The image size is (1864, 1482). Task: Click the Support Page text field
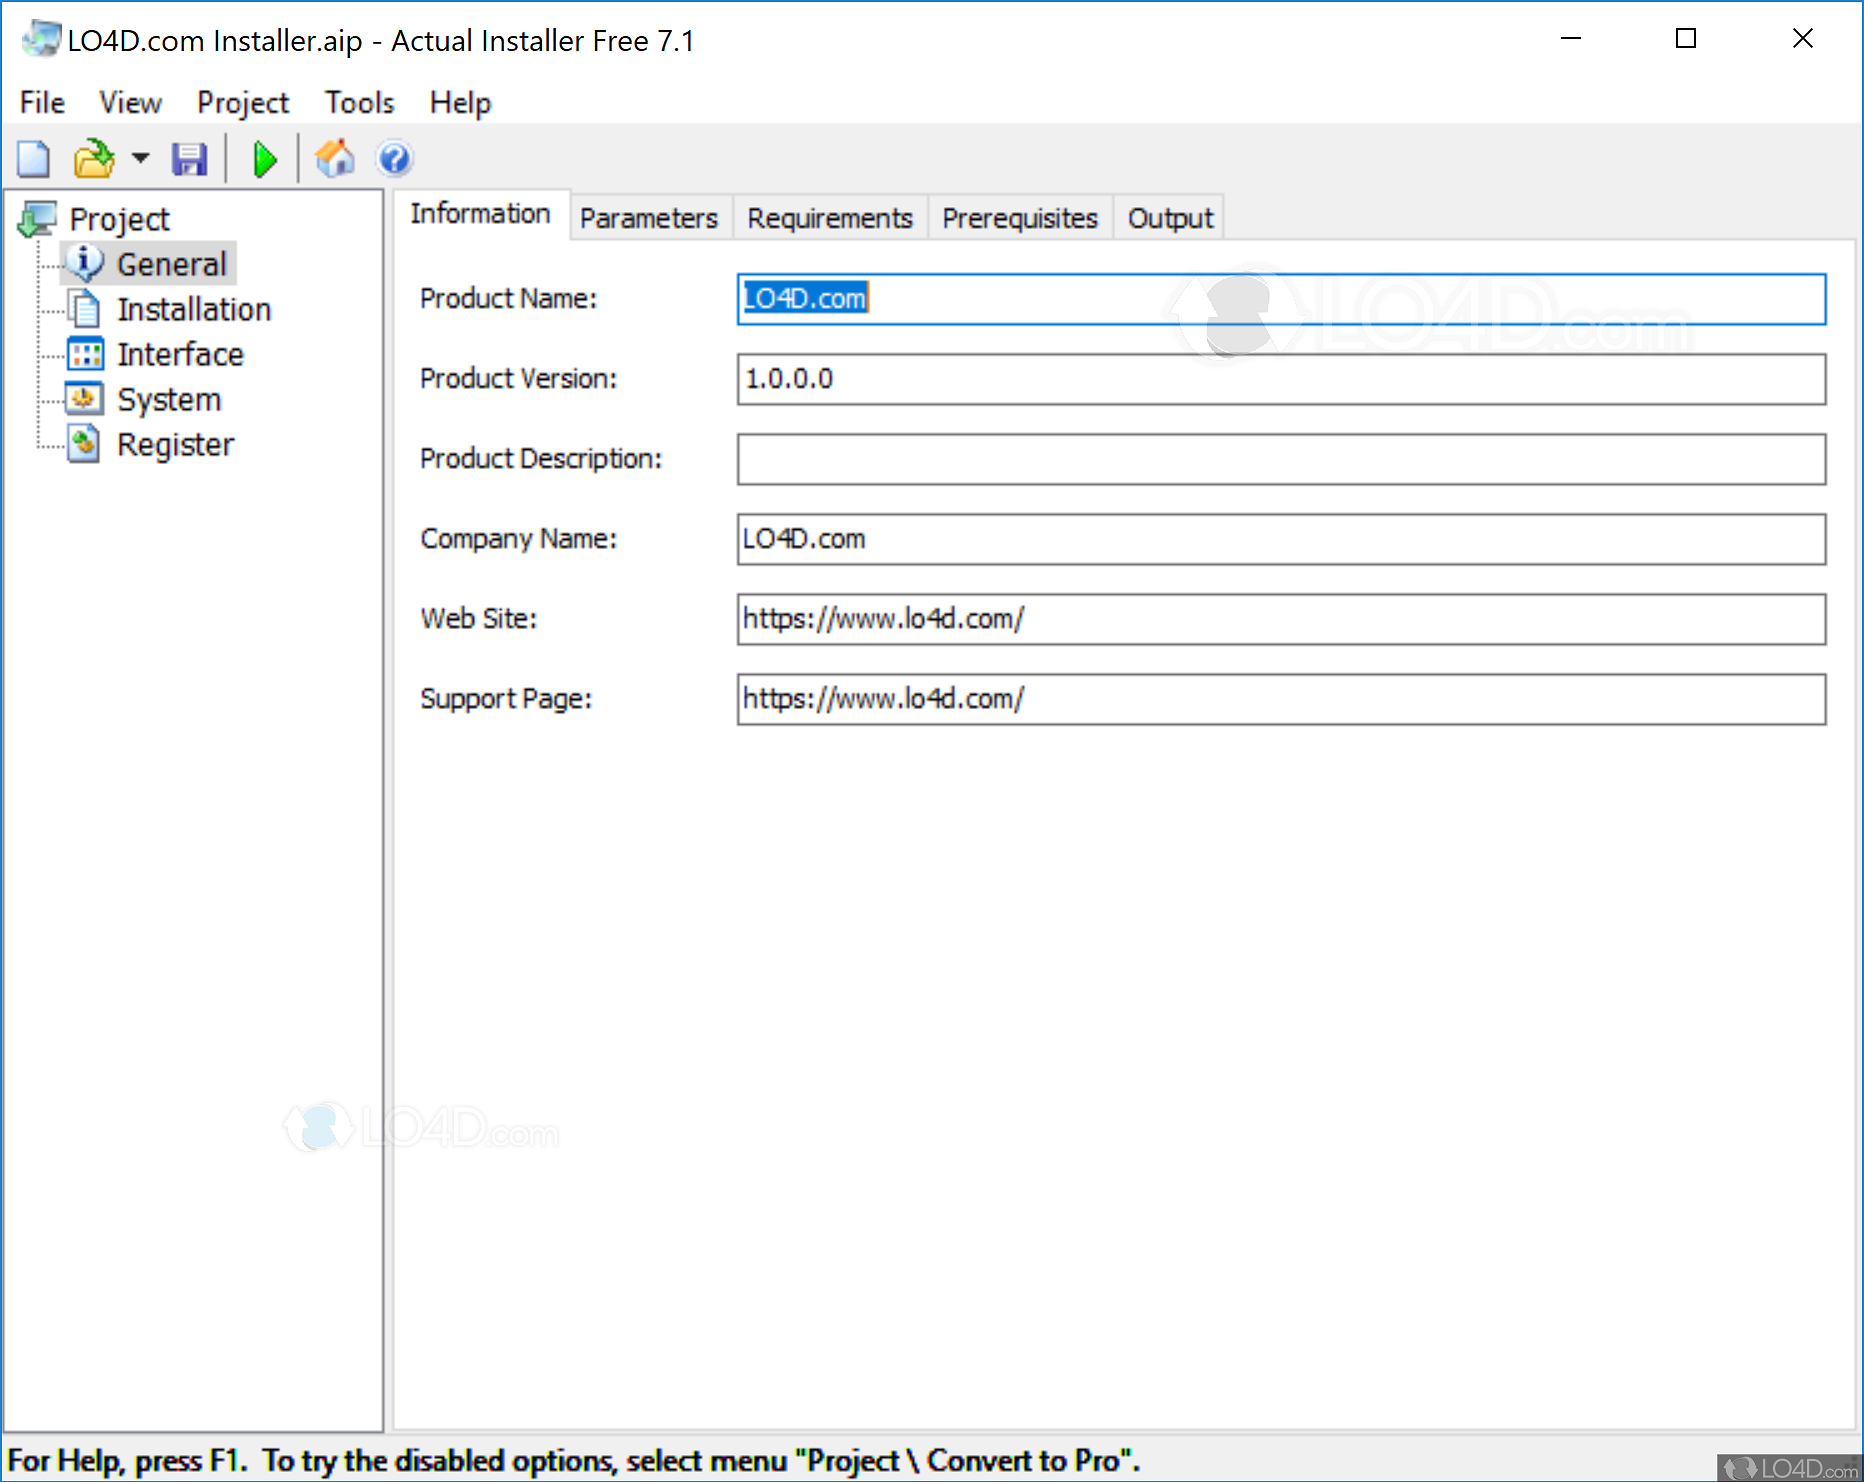[1281, 699]
